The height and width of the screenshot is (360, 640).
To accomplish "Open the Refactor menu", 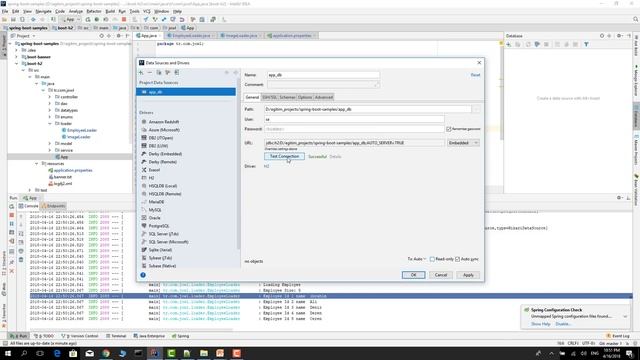I will 94,11.
